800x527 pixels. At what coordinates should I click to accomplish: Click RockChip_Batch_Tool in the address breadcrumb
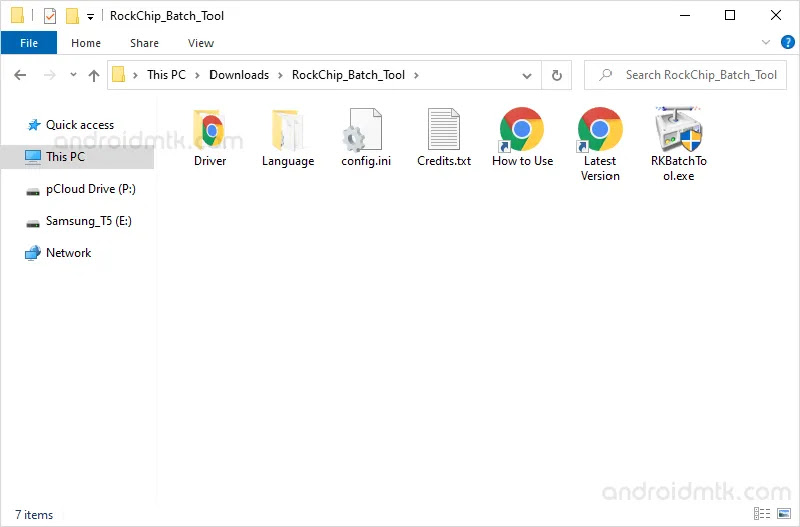tap(348, 75)
